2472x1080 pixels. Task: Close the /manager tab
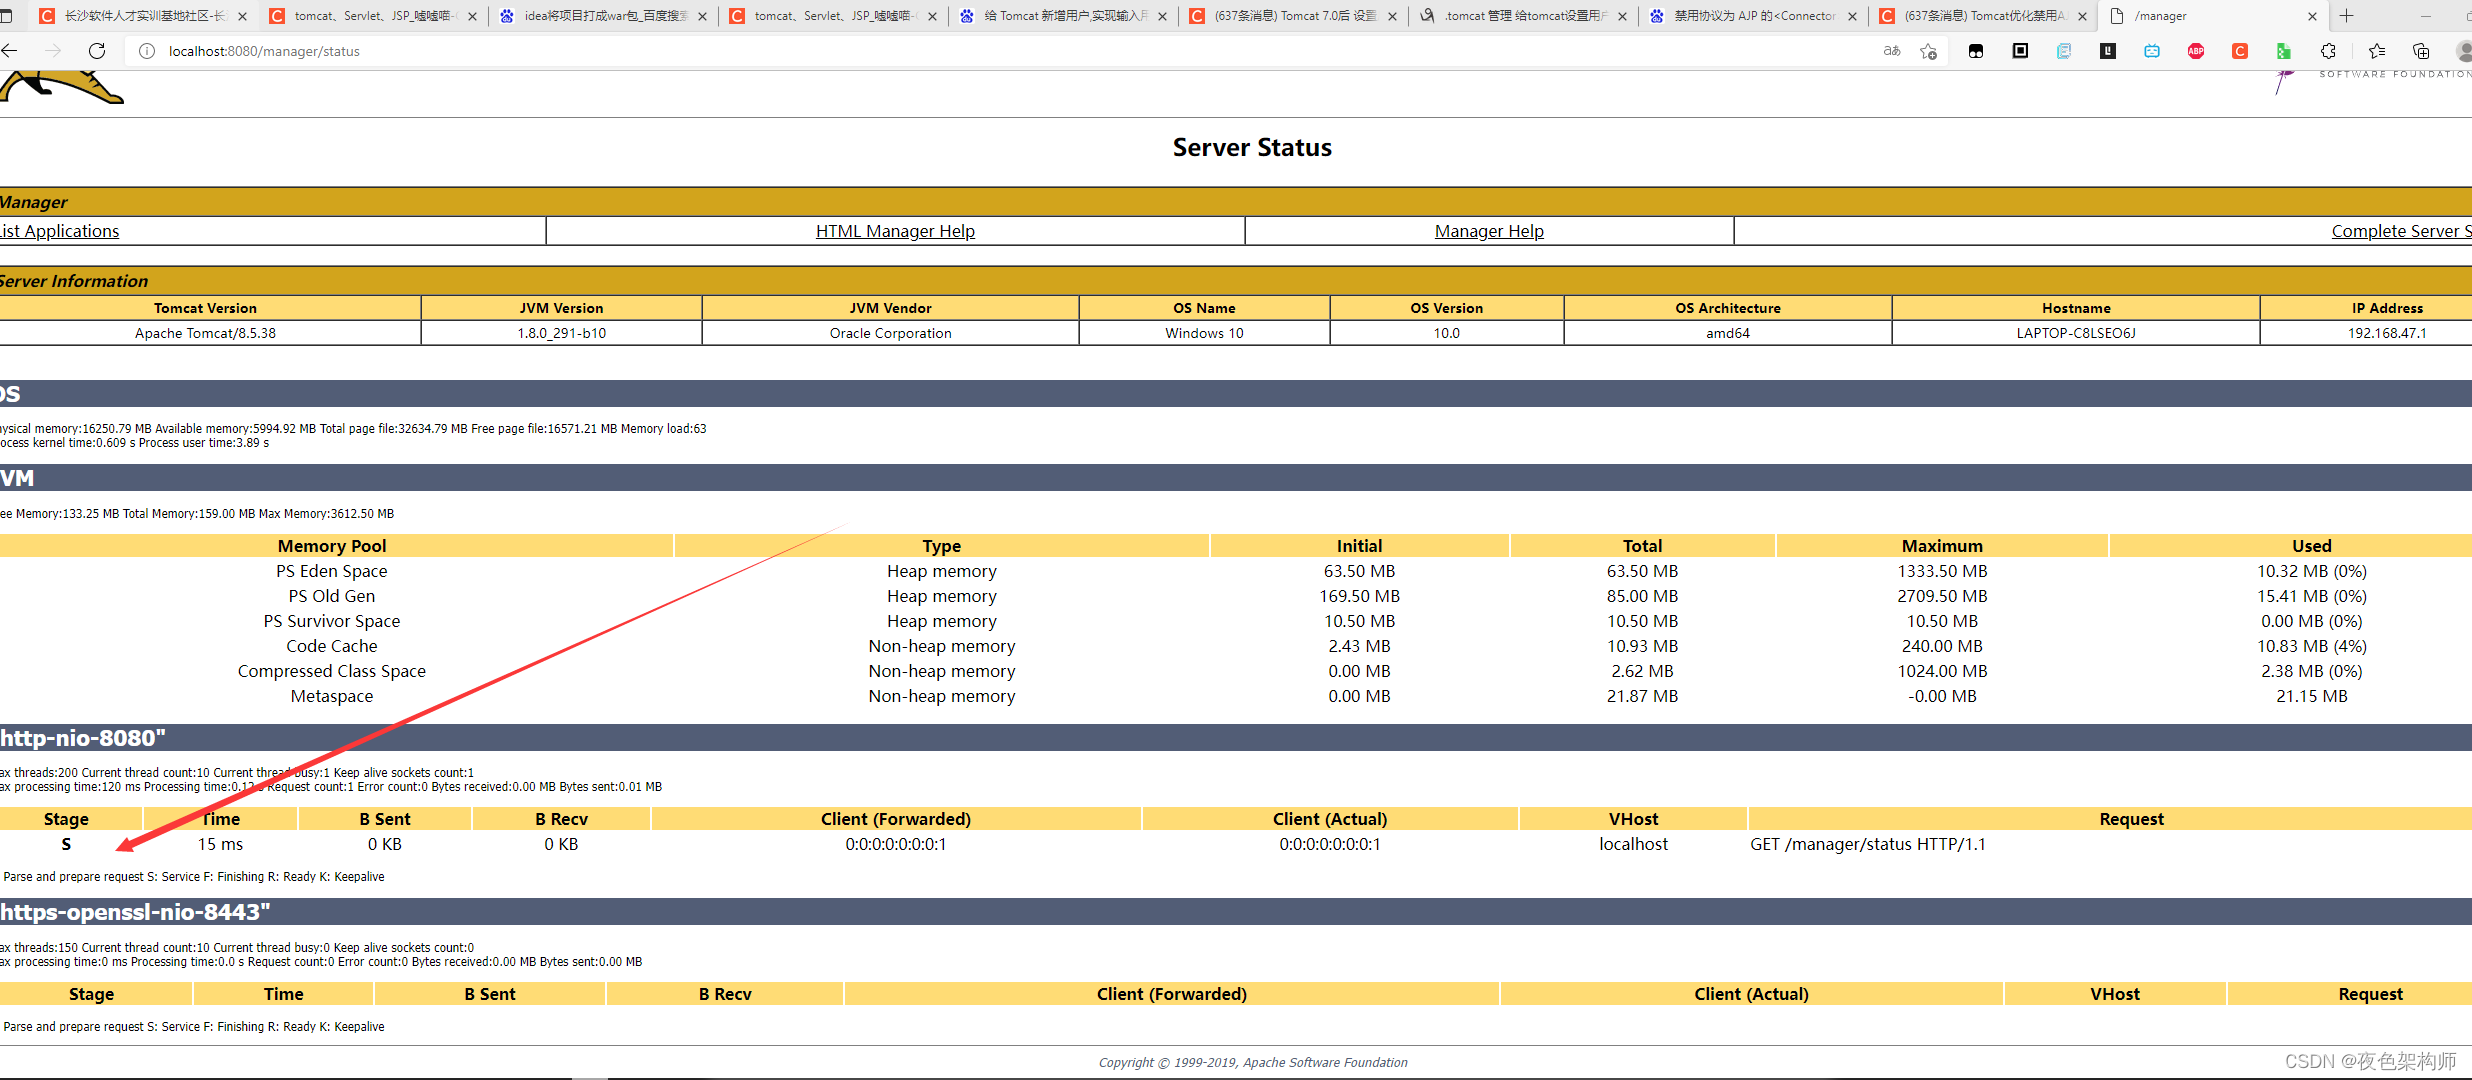point(2312,16)
